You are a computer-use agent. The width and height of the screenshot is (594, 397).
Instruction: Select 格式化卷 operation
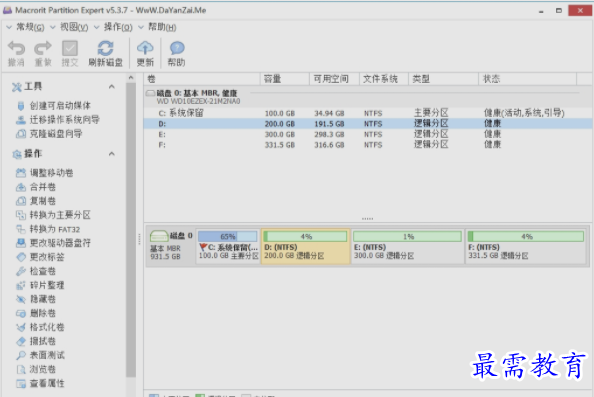click(41, 327)
